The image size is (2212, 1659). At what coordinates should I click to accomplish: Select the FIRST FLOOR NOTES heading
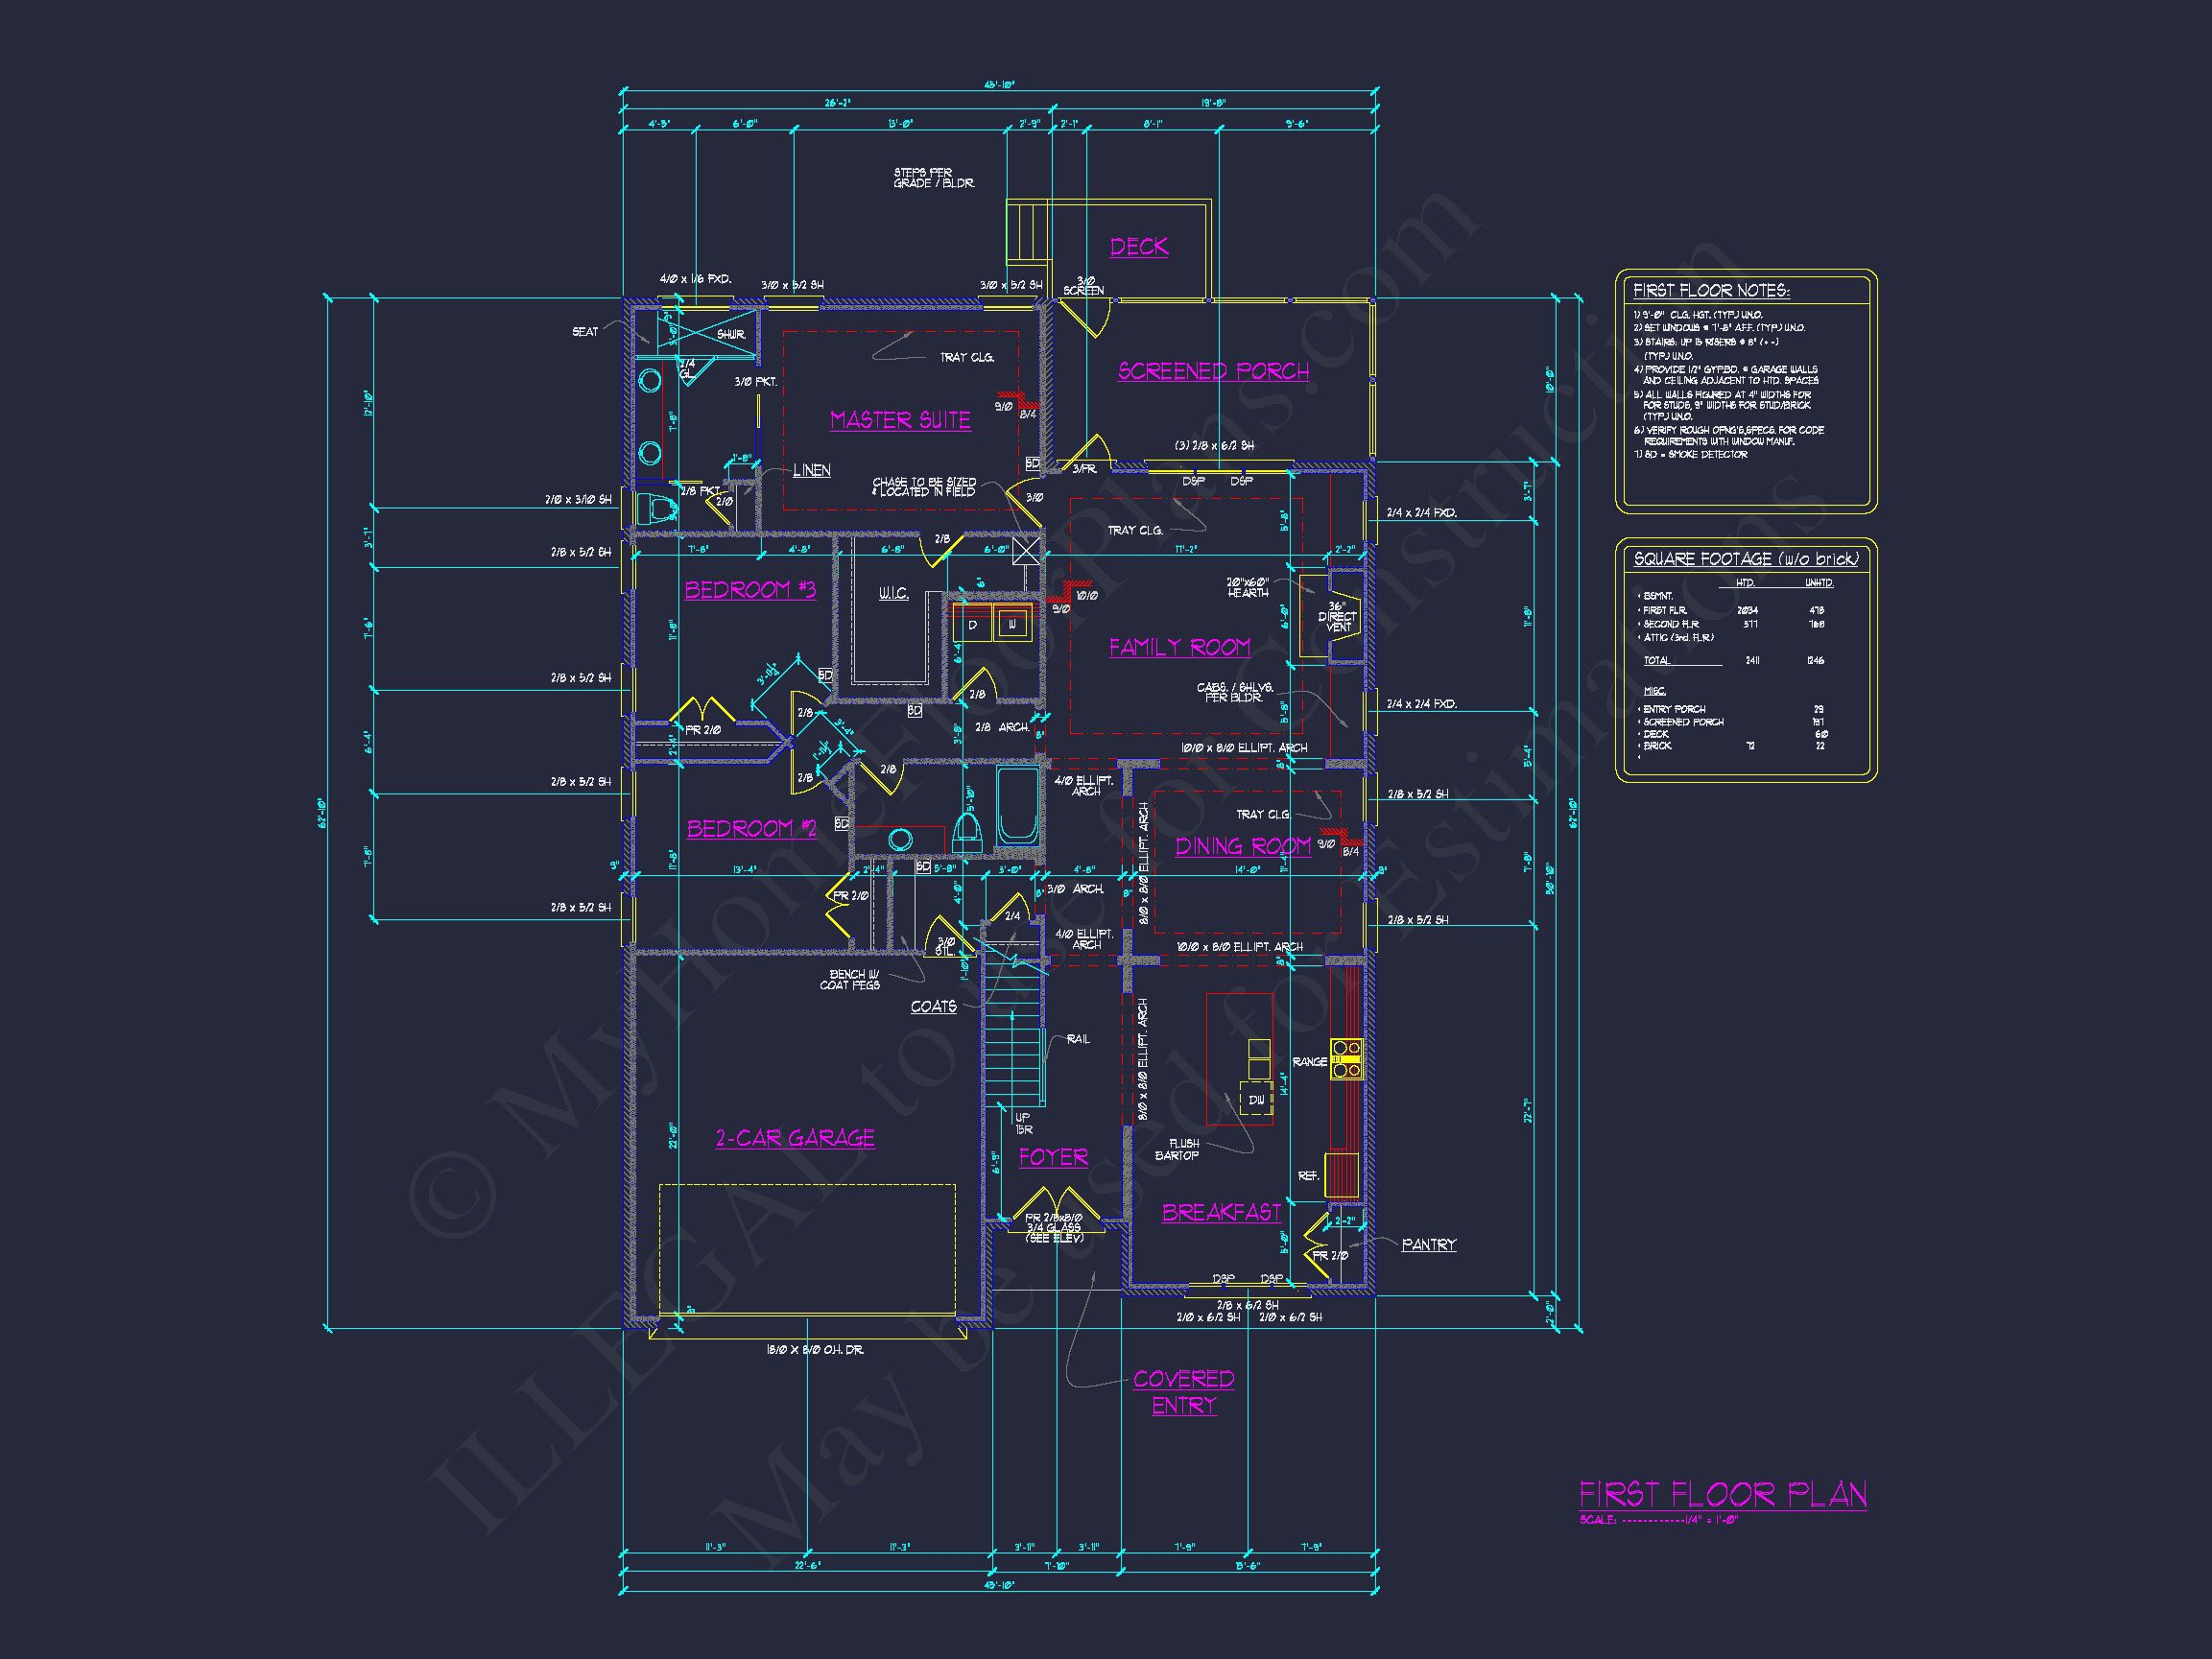tap(1711, 290)
